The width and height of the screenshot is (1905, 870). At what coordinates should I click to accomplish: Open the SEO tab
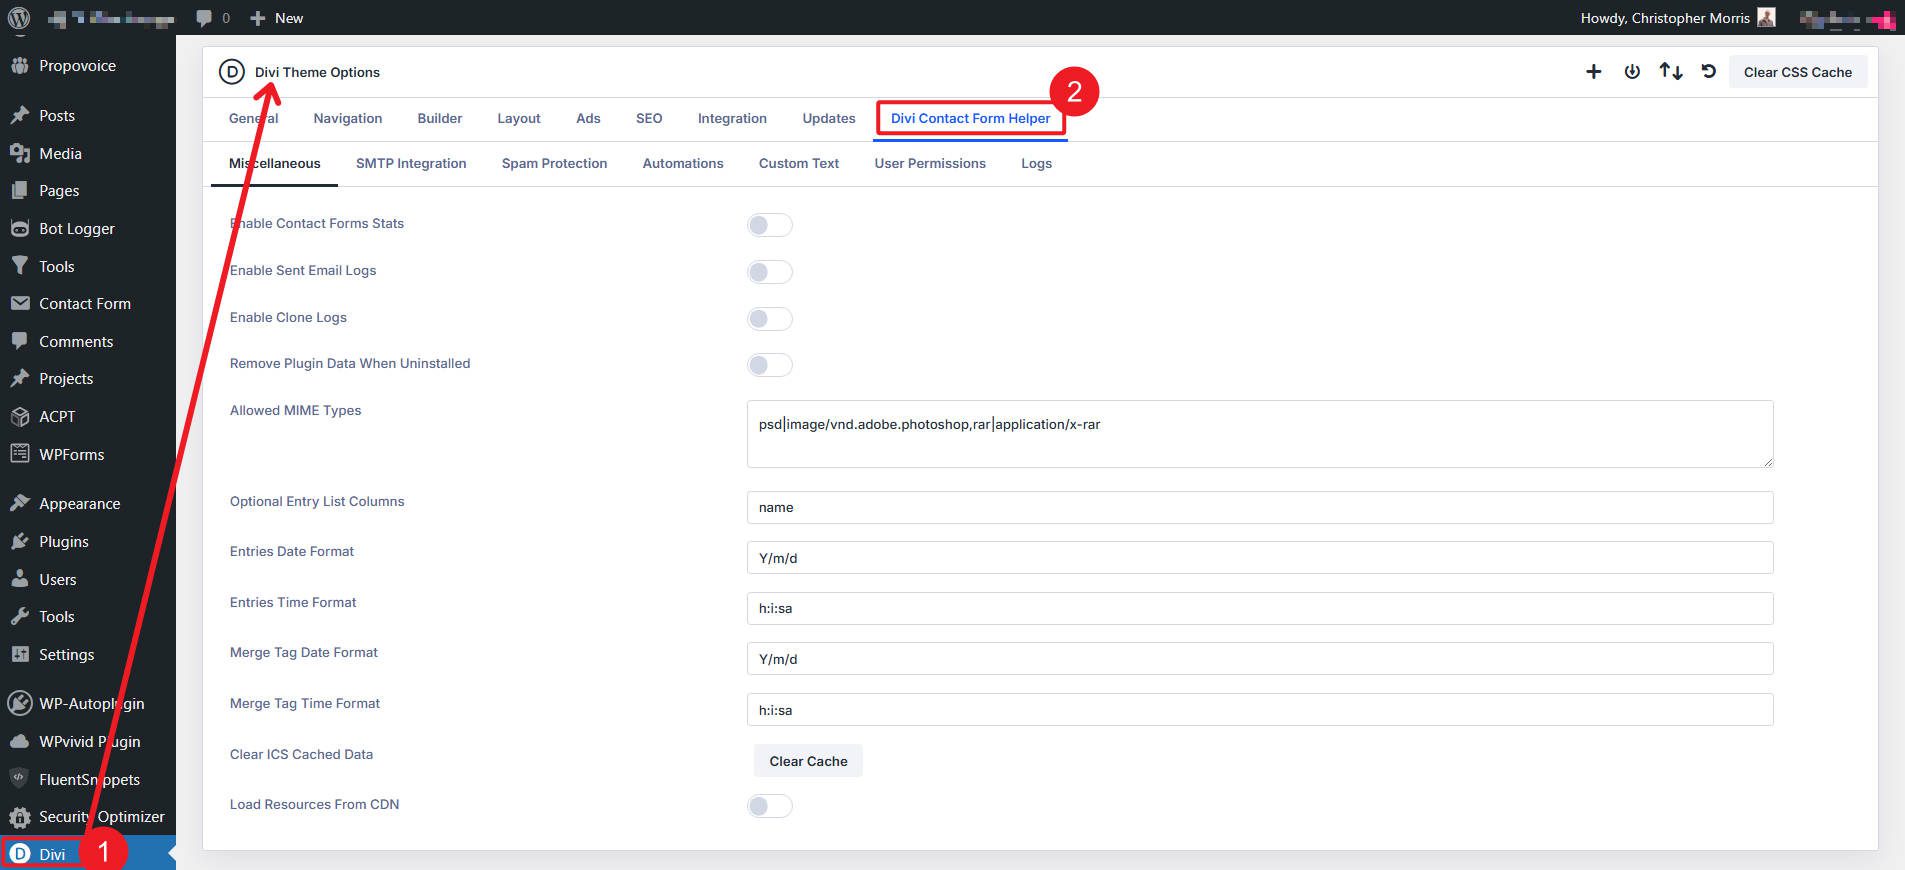point(649,118)
